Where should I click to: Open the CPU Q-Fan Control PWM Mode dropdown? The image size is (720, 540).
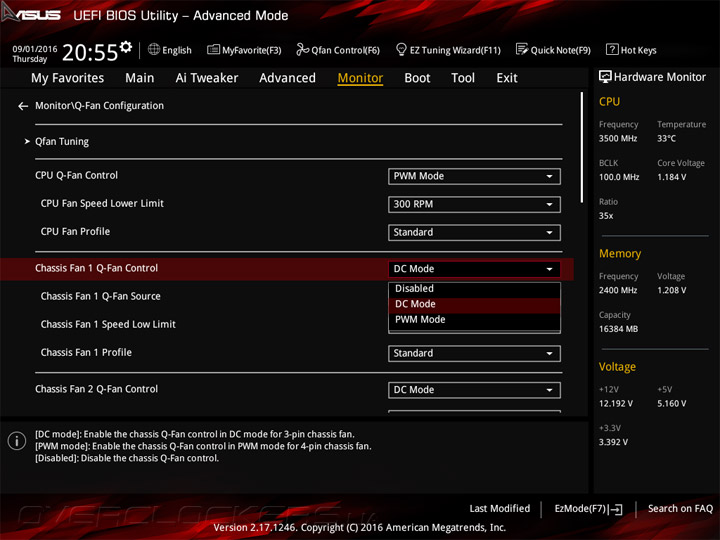tap(474, 176)
